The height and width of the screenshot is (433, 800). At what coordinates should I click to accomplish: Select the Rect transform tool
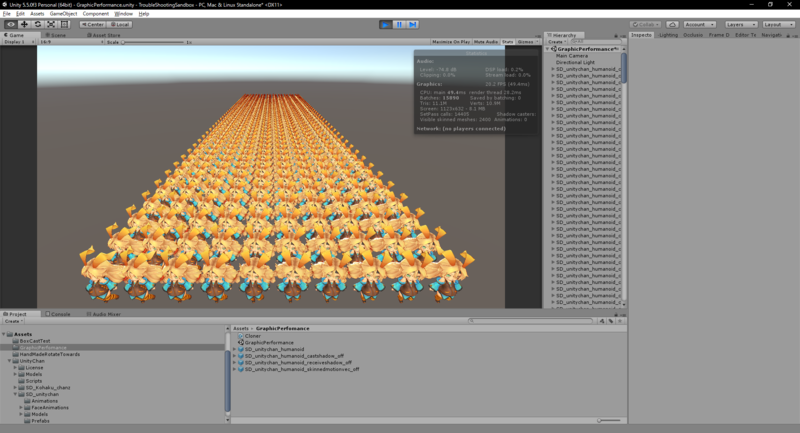[x=64, y=24]
